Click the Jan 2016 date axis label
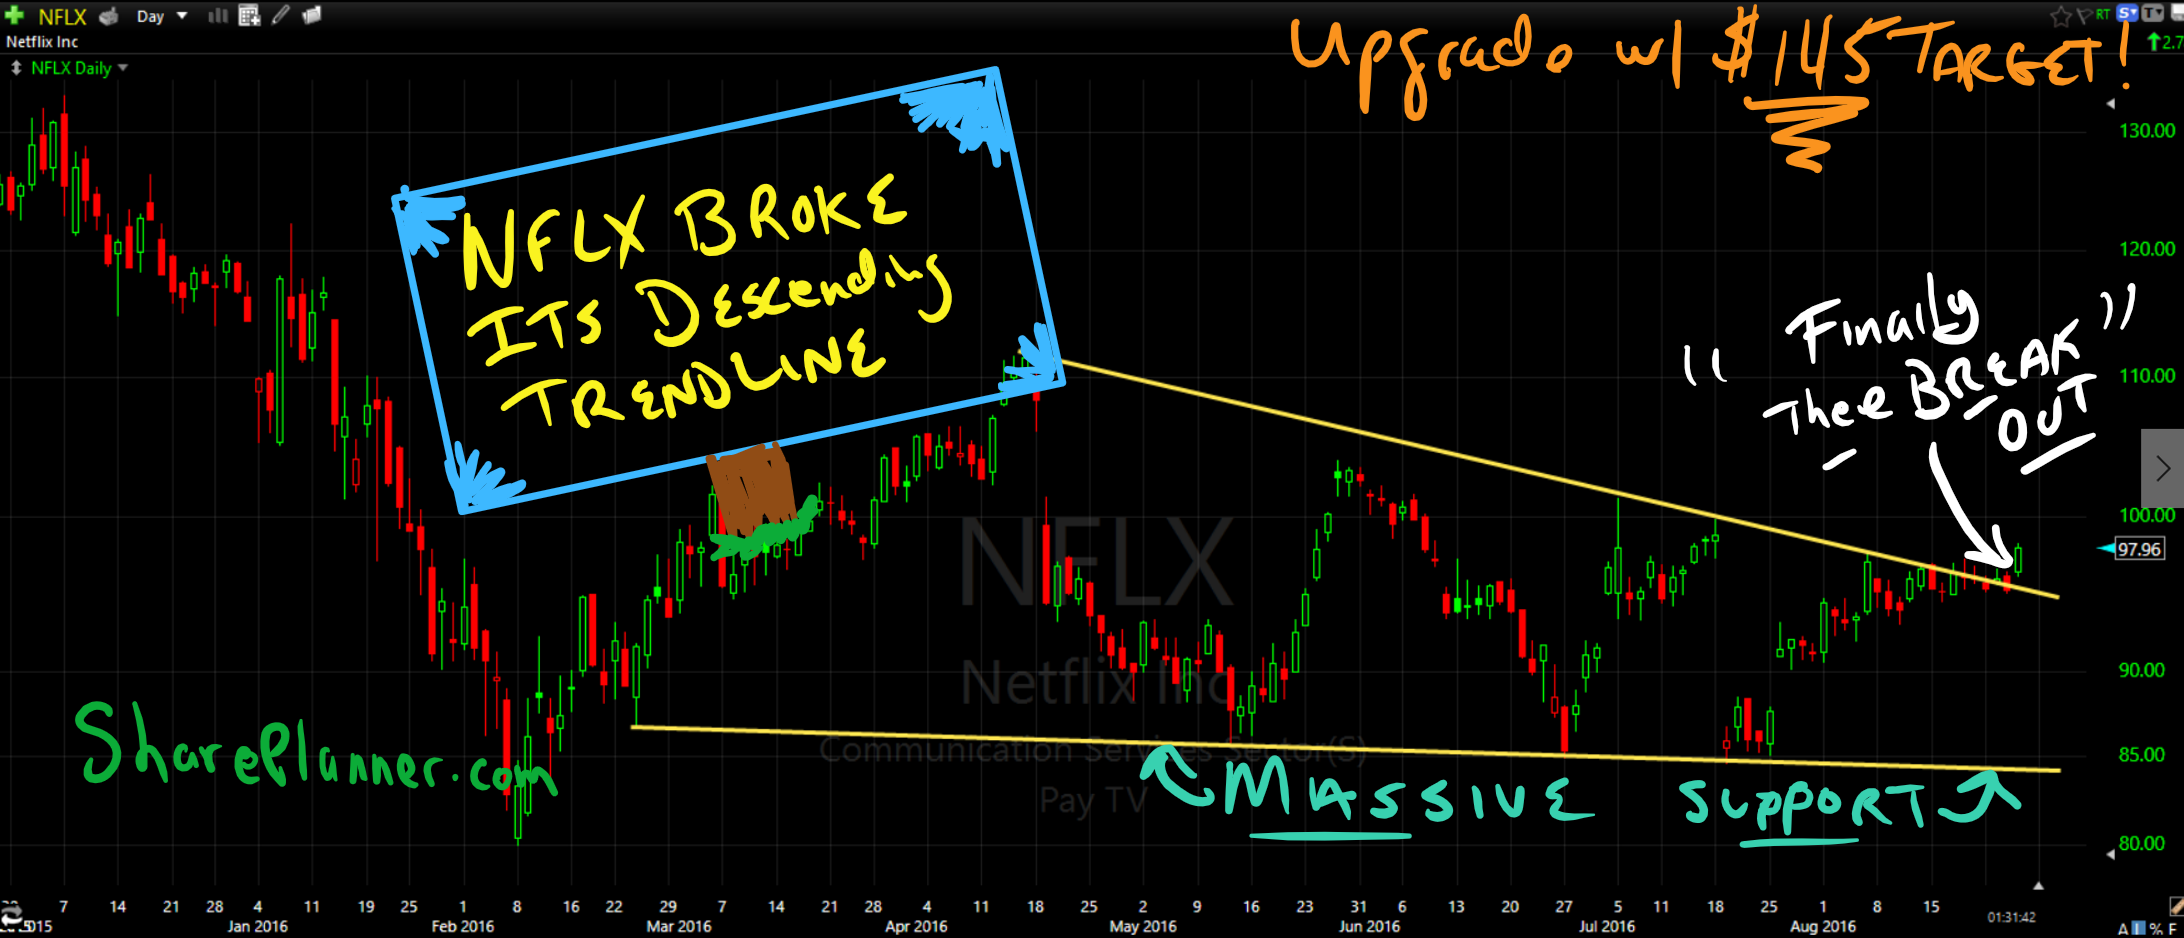The height and width of the screenshot is (938, 2184). [x=257, y=926]
